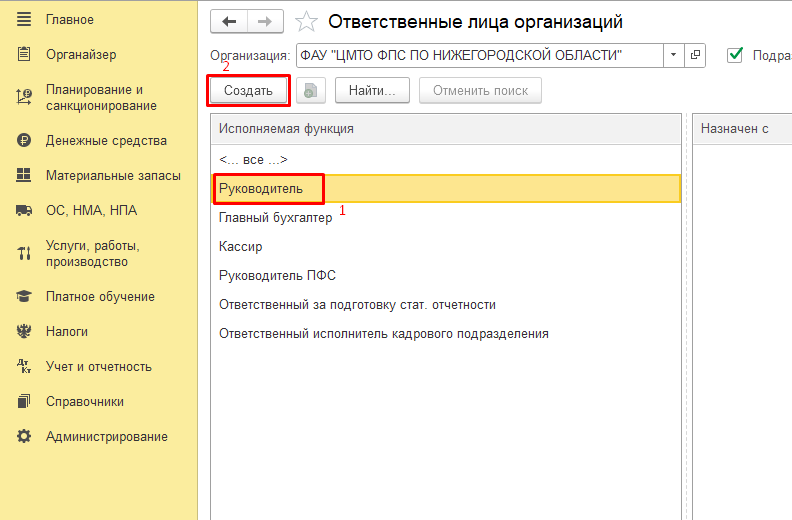The image size is (792, 520).
Task: Open the Материальные запасы menu section
Action: [113, 175]
